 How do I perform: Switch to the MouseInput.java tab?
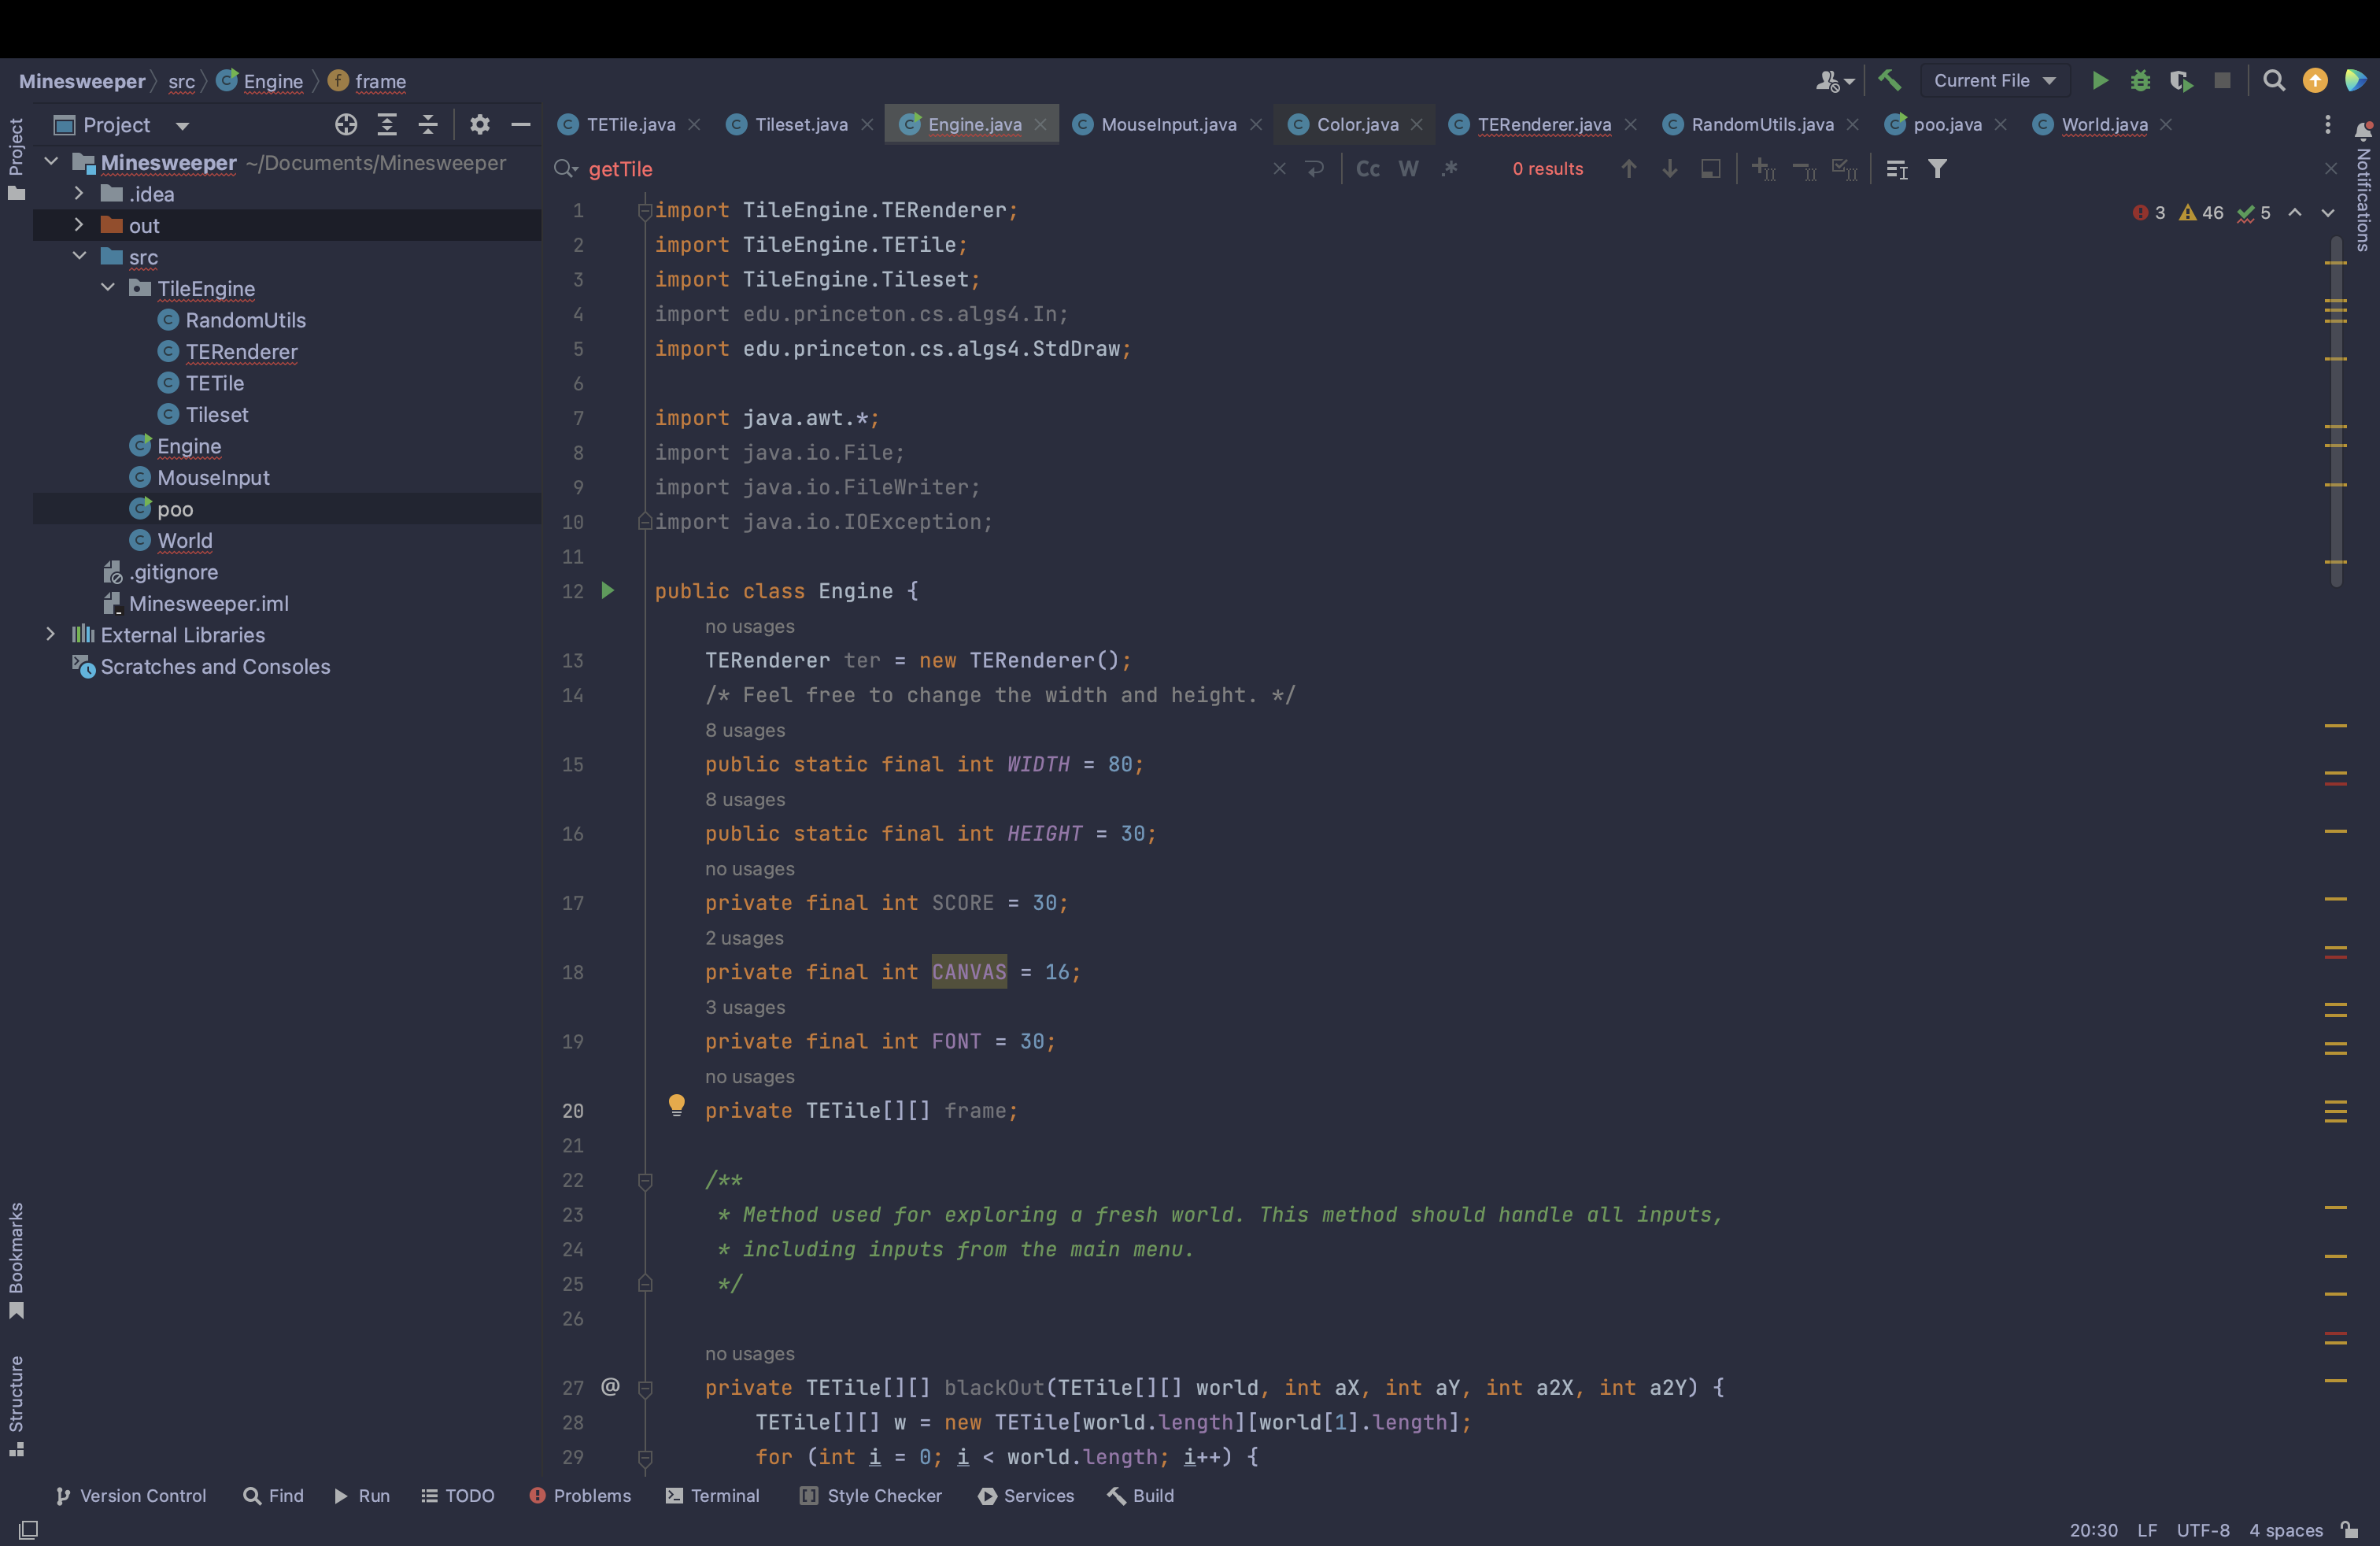pyautogui.click(x=1167, y=124)
